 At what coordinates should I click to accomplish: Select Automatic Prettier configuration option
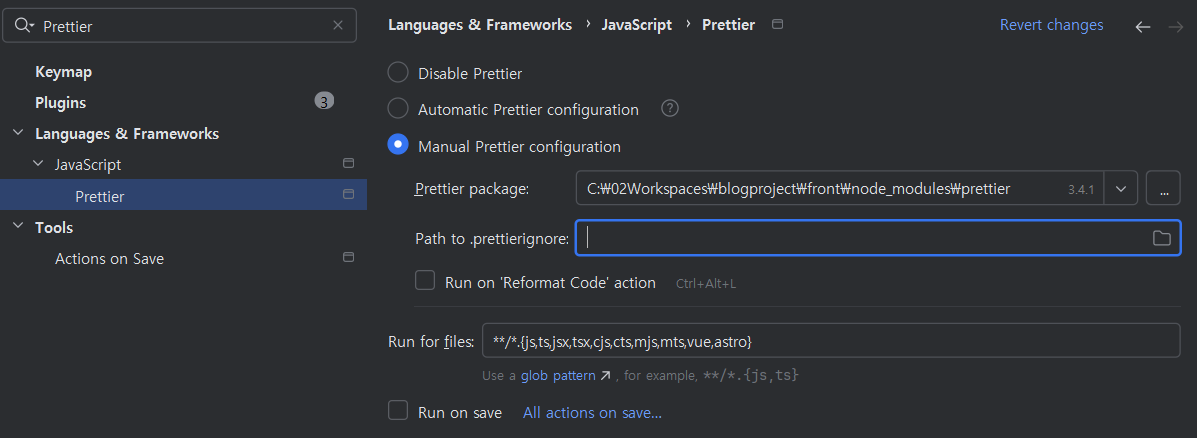[398, 109]
